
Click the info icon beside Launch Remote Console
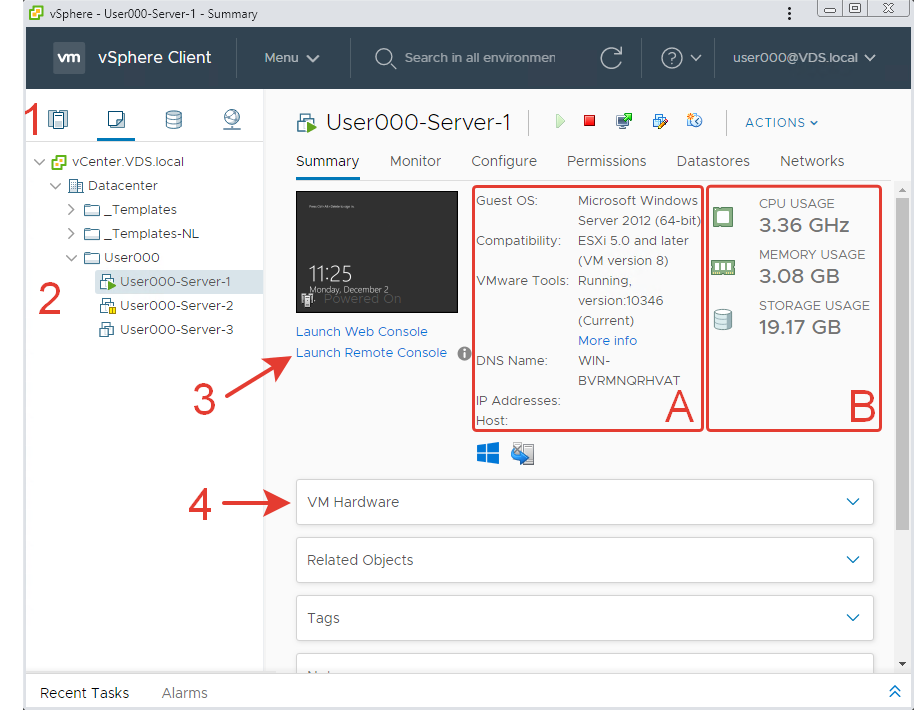(x=464, y=353)
